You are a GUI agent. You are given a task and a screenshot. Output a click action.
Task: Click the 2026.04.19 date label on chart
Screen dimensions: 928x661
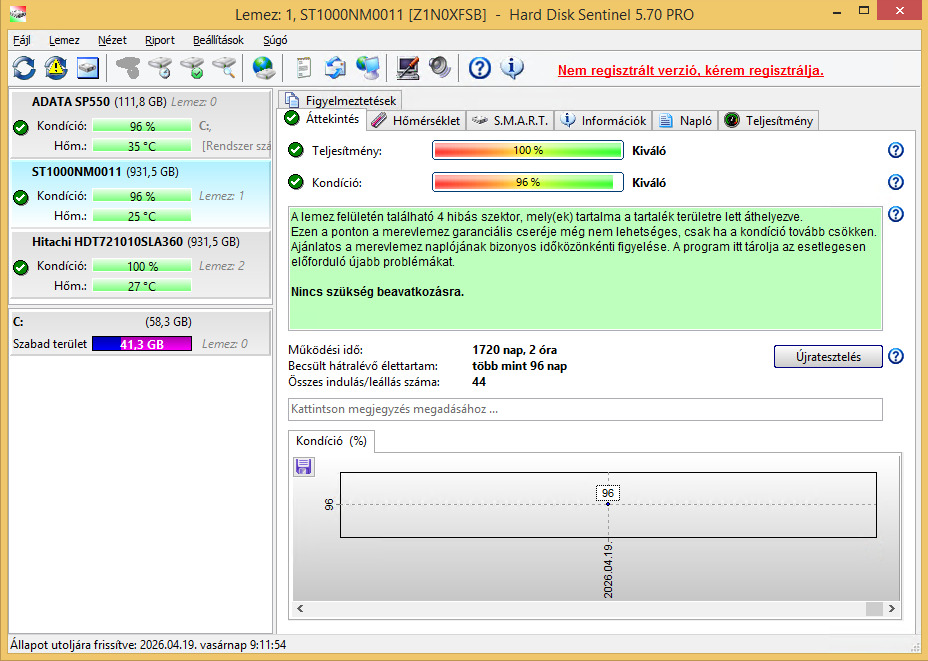click(608, 570)
